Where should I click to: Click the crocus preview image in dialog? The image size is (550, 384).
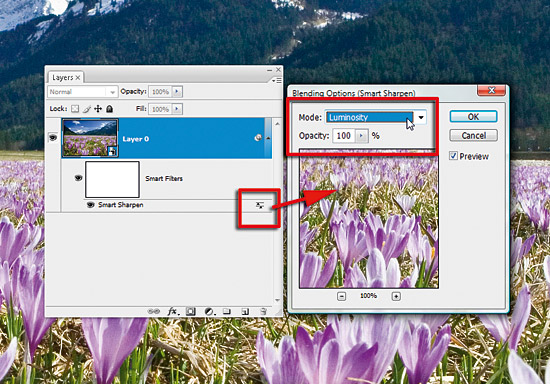click(369, 218)
